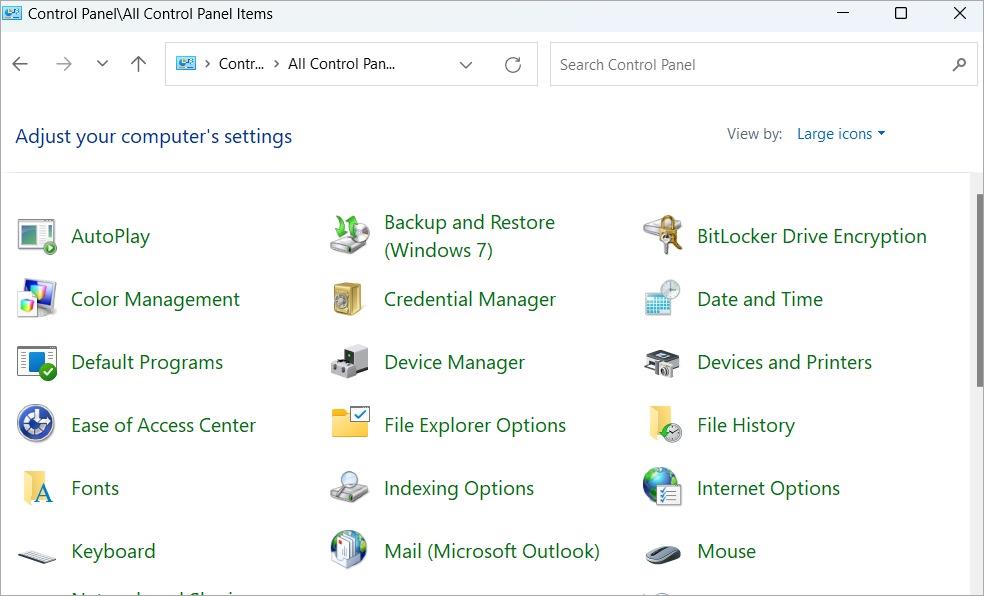This screenshot has width=984, height=596.
Task: Open the Keyboard link
Action: pyautogui.click(x=113, y=551)
